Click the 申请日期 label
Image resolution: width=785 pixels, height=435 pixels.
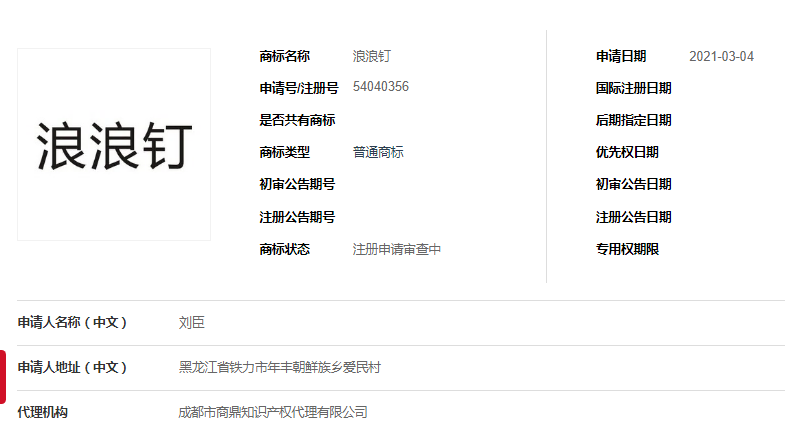click(621, 56)
